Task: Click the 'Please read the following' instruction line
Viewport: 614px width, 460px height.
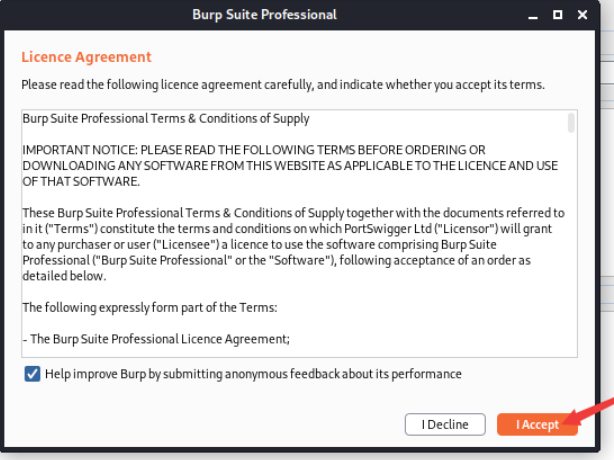Action: pos(283,85)
